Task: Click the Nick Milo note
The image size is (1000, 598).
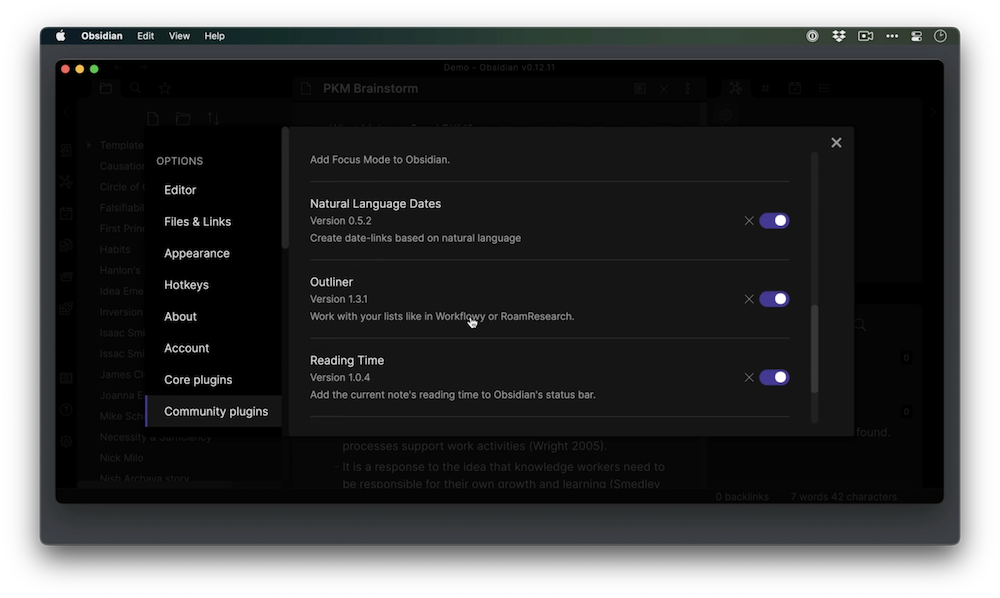Action: [121, 458]
